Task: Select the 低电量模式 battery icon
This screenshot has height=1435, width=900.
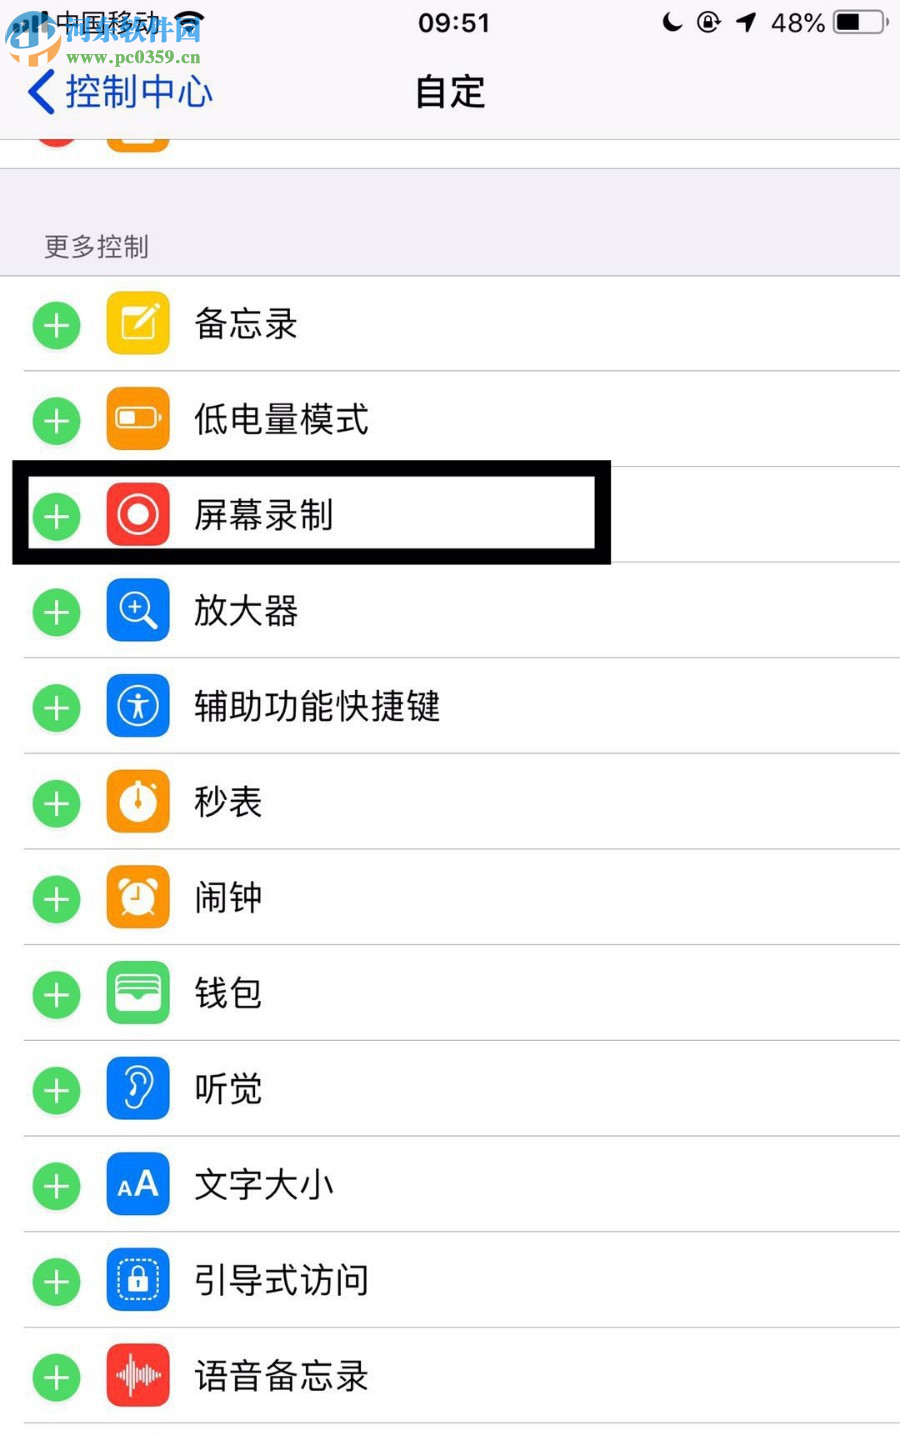Action: pos(138,419)
